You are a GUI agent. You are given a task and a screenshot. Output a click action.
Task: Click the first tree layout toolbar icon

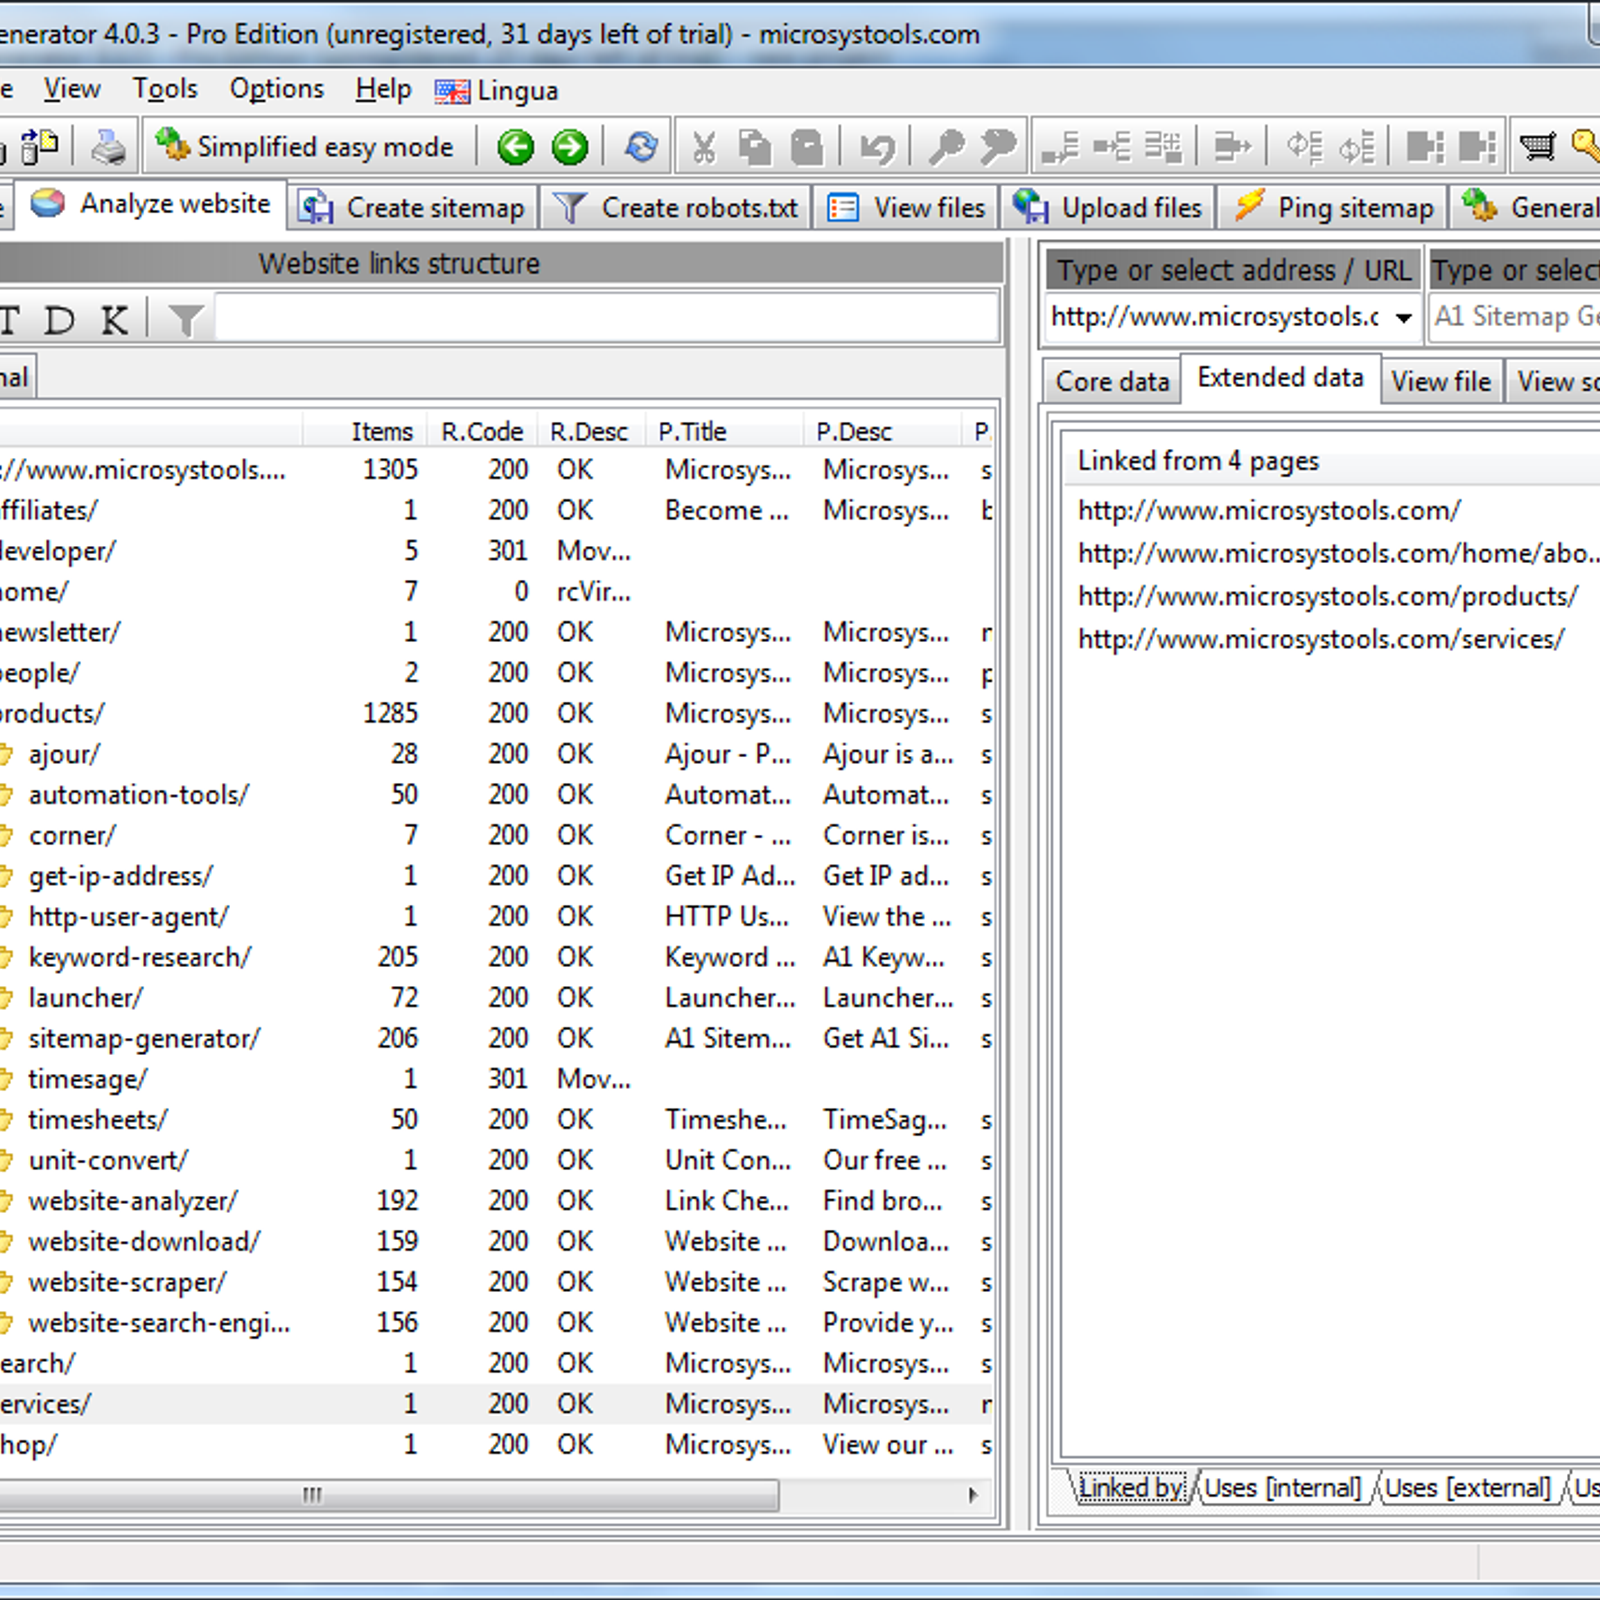(1060, 148)
